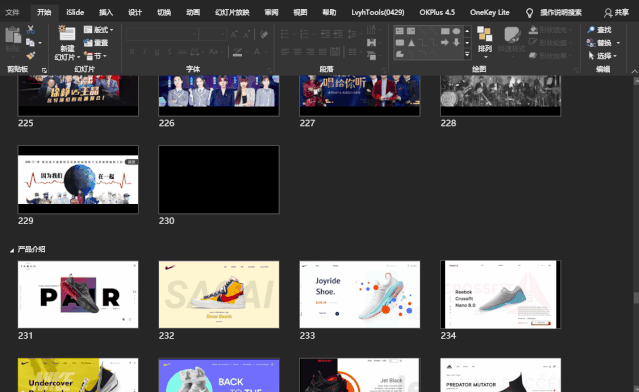Select slide 232 Sacai sneaker thumbnail
This screenshot has width=639, height=392.
coord(219,295)
